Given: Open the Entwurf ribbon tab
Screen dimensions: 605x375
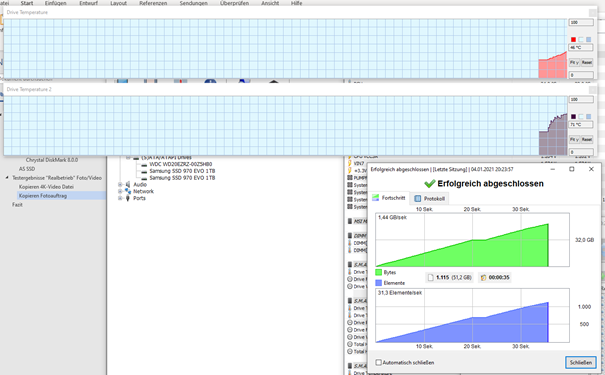Looking at the screenshot, I should coord(88,3).
